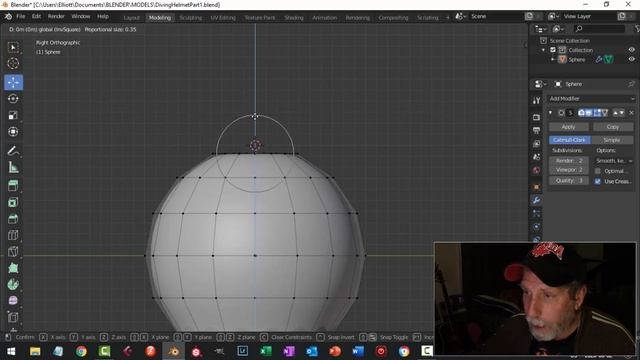This screenshot has width=640, height=360.
Task: Open Particles properties tab
Action: click(x=536, y=213)
